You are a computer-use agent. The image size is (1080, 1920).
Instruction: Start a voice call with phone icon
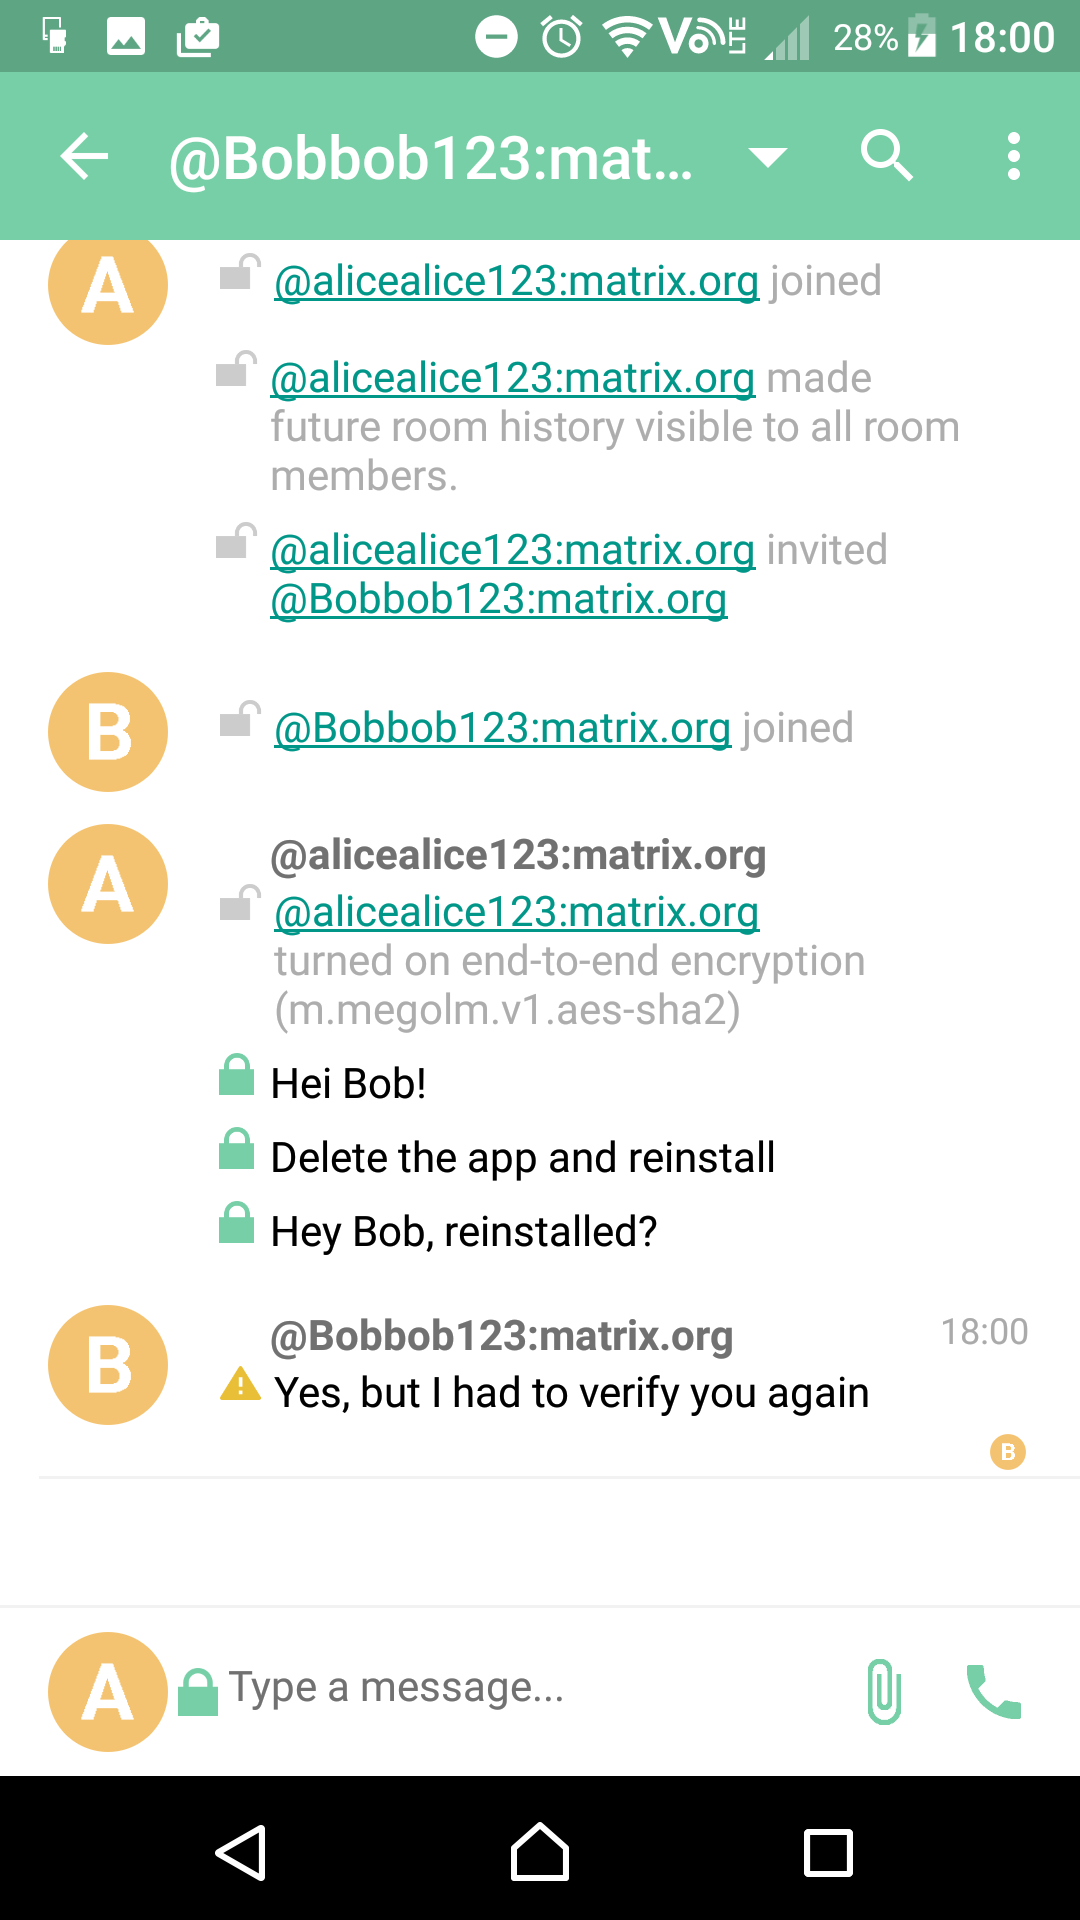click(x=993, y=1691)
